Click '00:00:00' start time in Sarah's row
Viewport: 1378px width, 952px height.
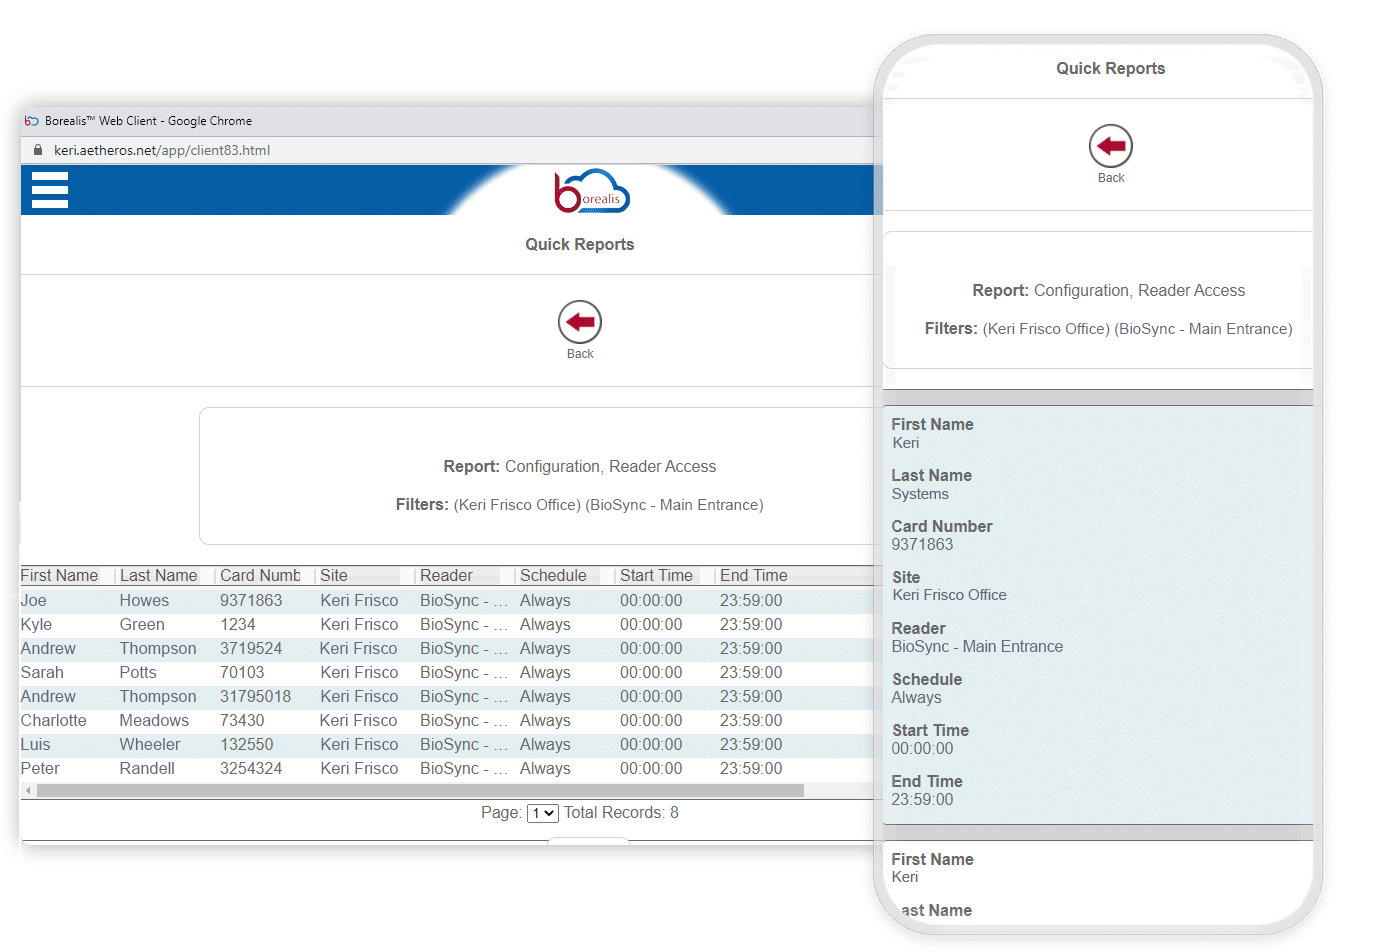[651, 673]
